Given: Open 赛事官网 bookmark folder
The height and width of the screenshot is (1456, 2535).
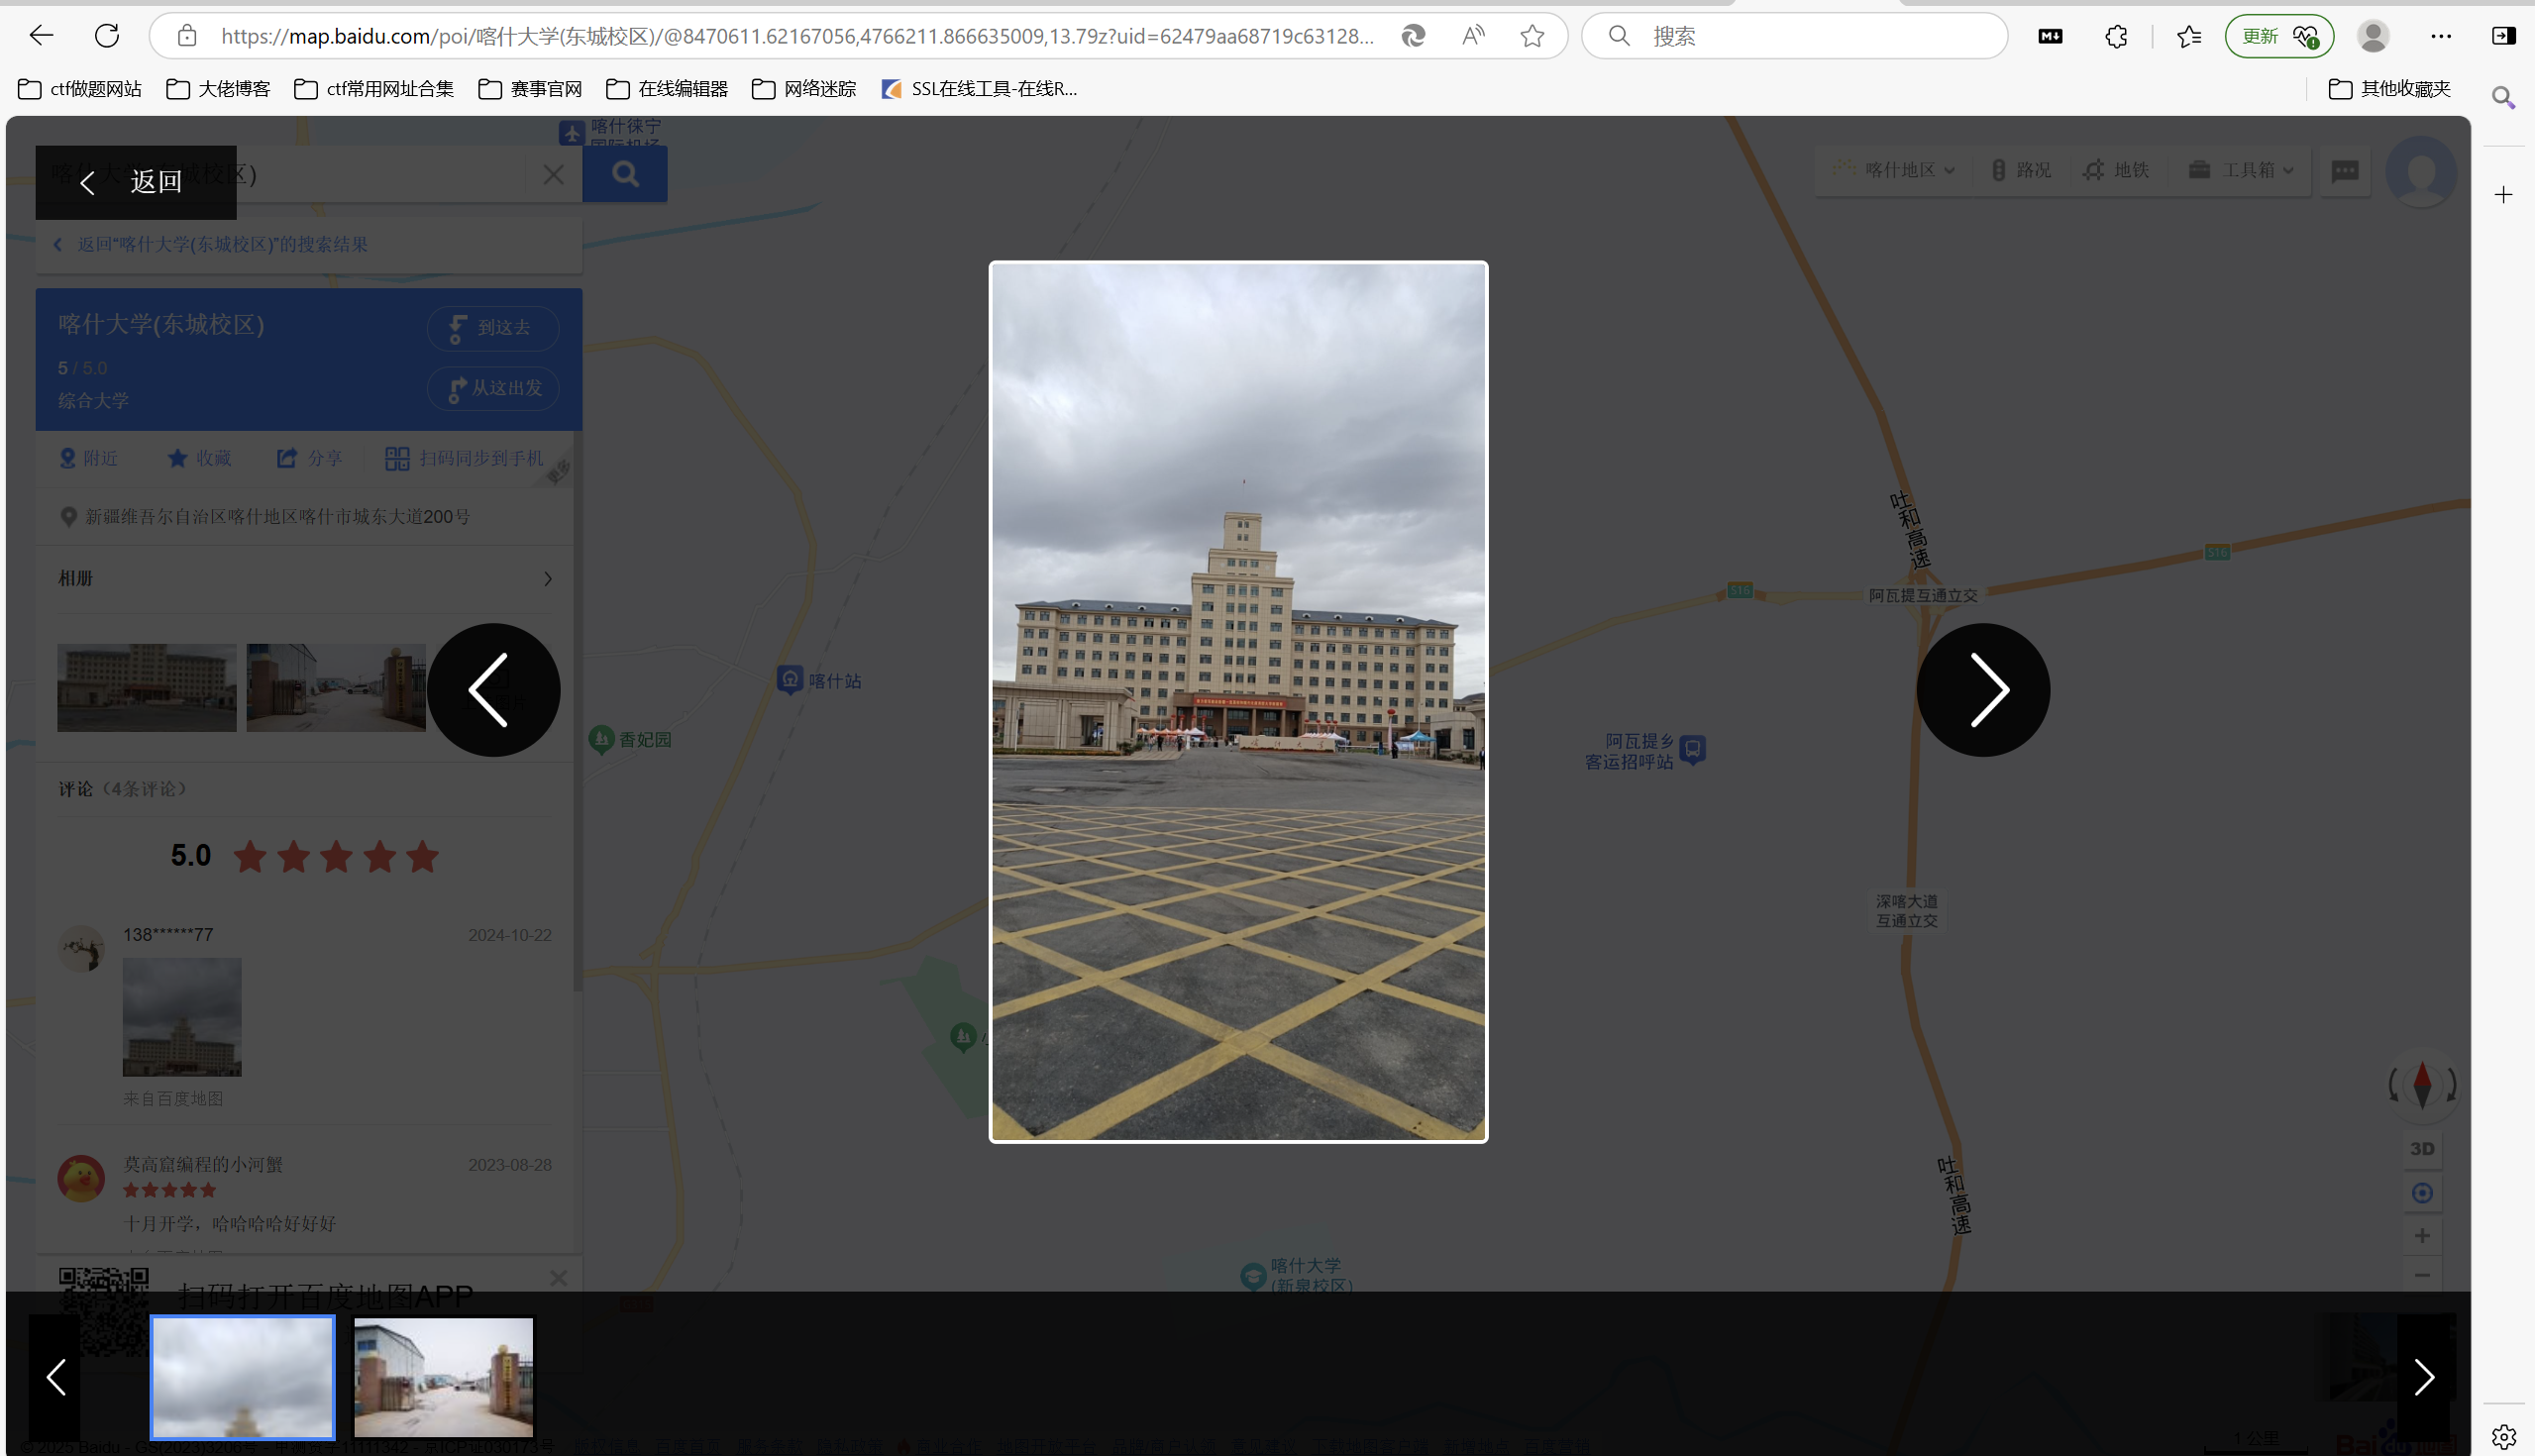Looking at the screenshot, I should [530, 89].
